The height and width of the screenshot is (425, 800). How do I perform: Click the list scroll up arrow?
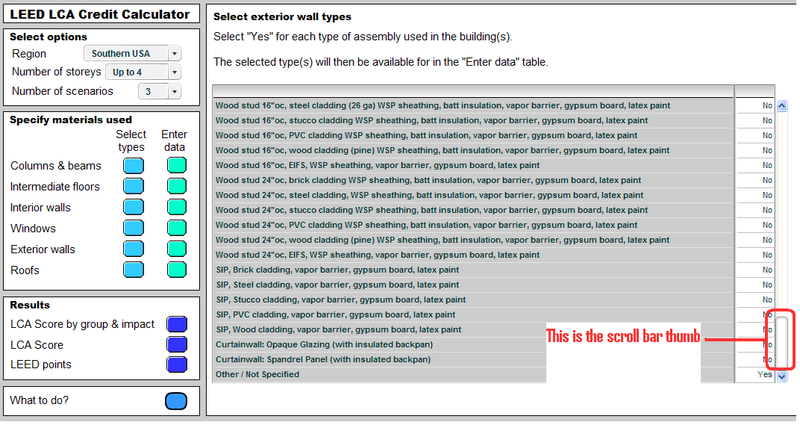click(x=782, y=106)
